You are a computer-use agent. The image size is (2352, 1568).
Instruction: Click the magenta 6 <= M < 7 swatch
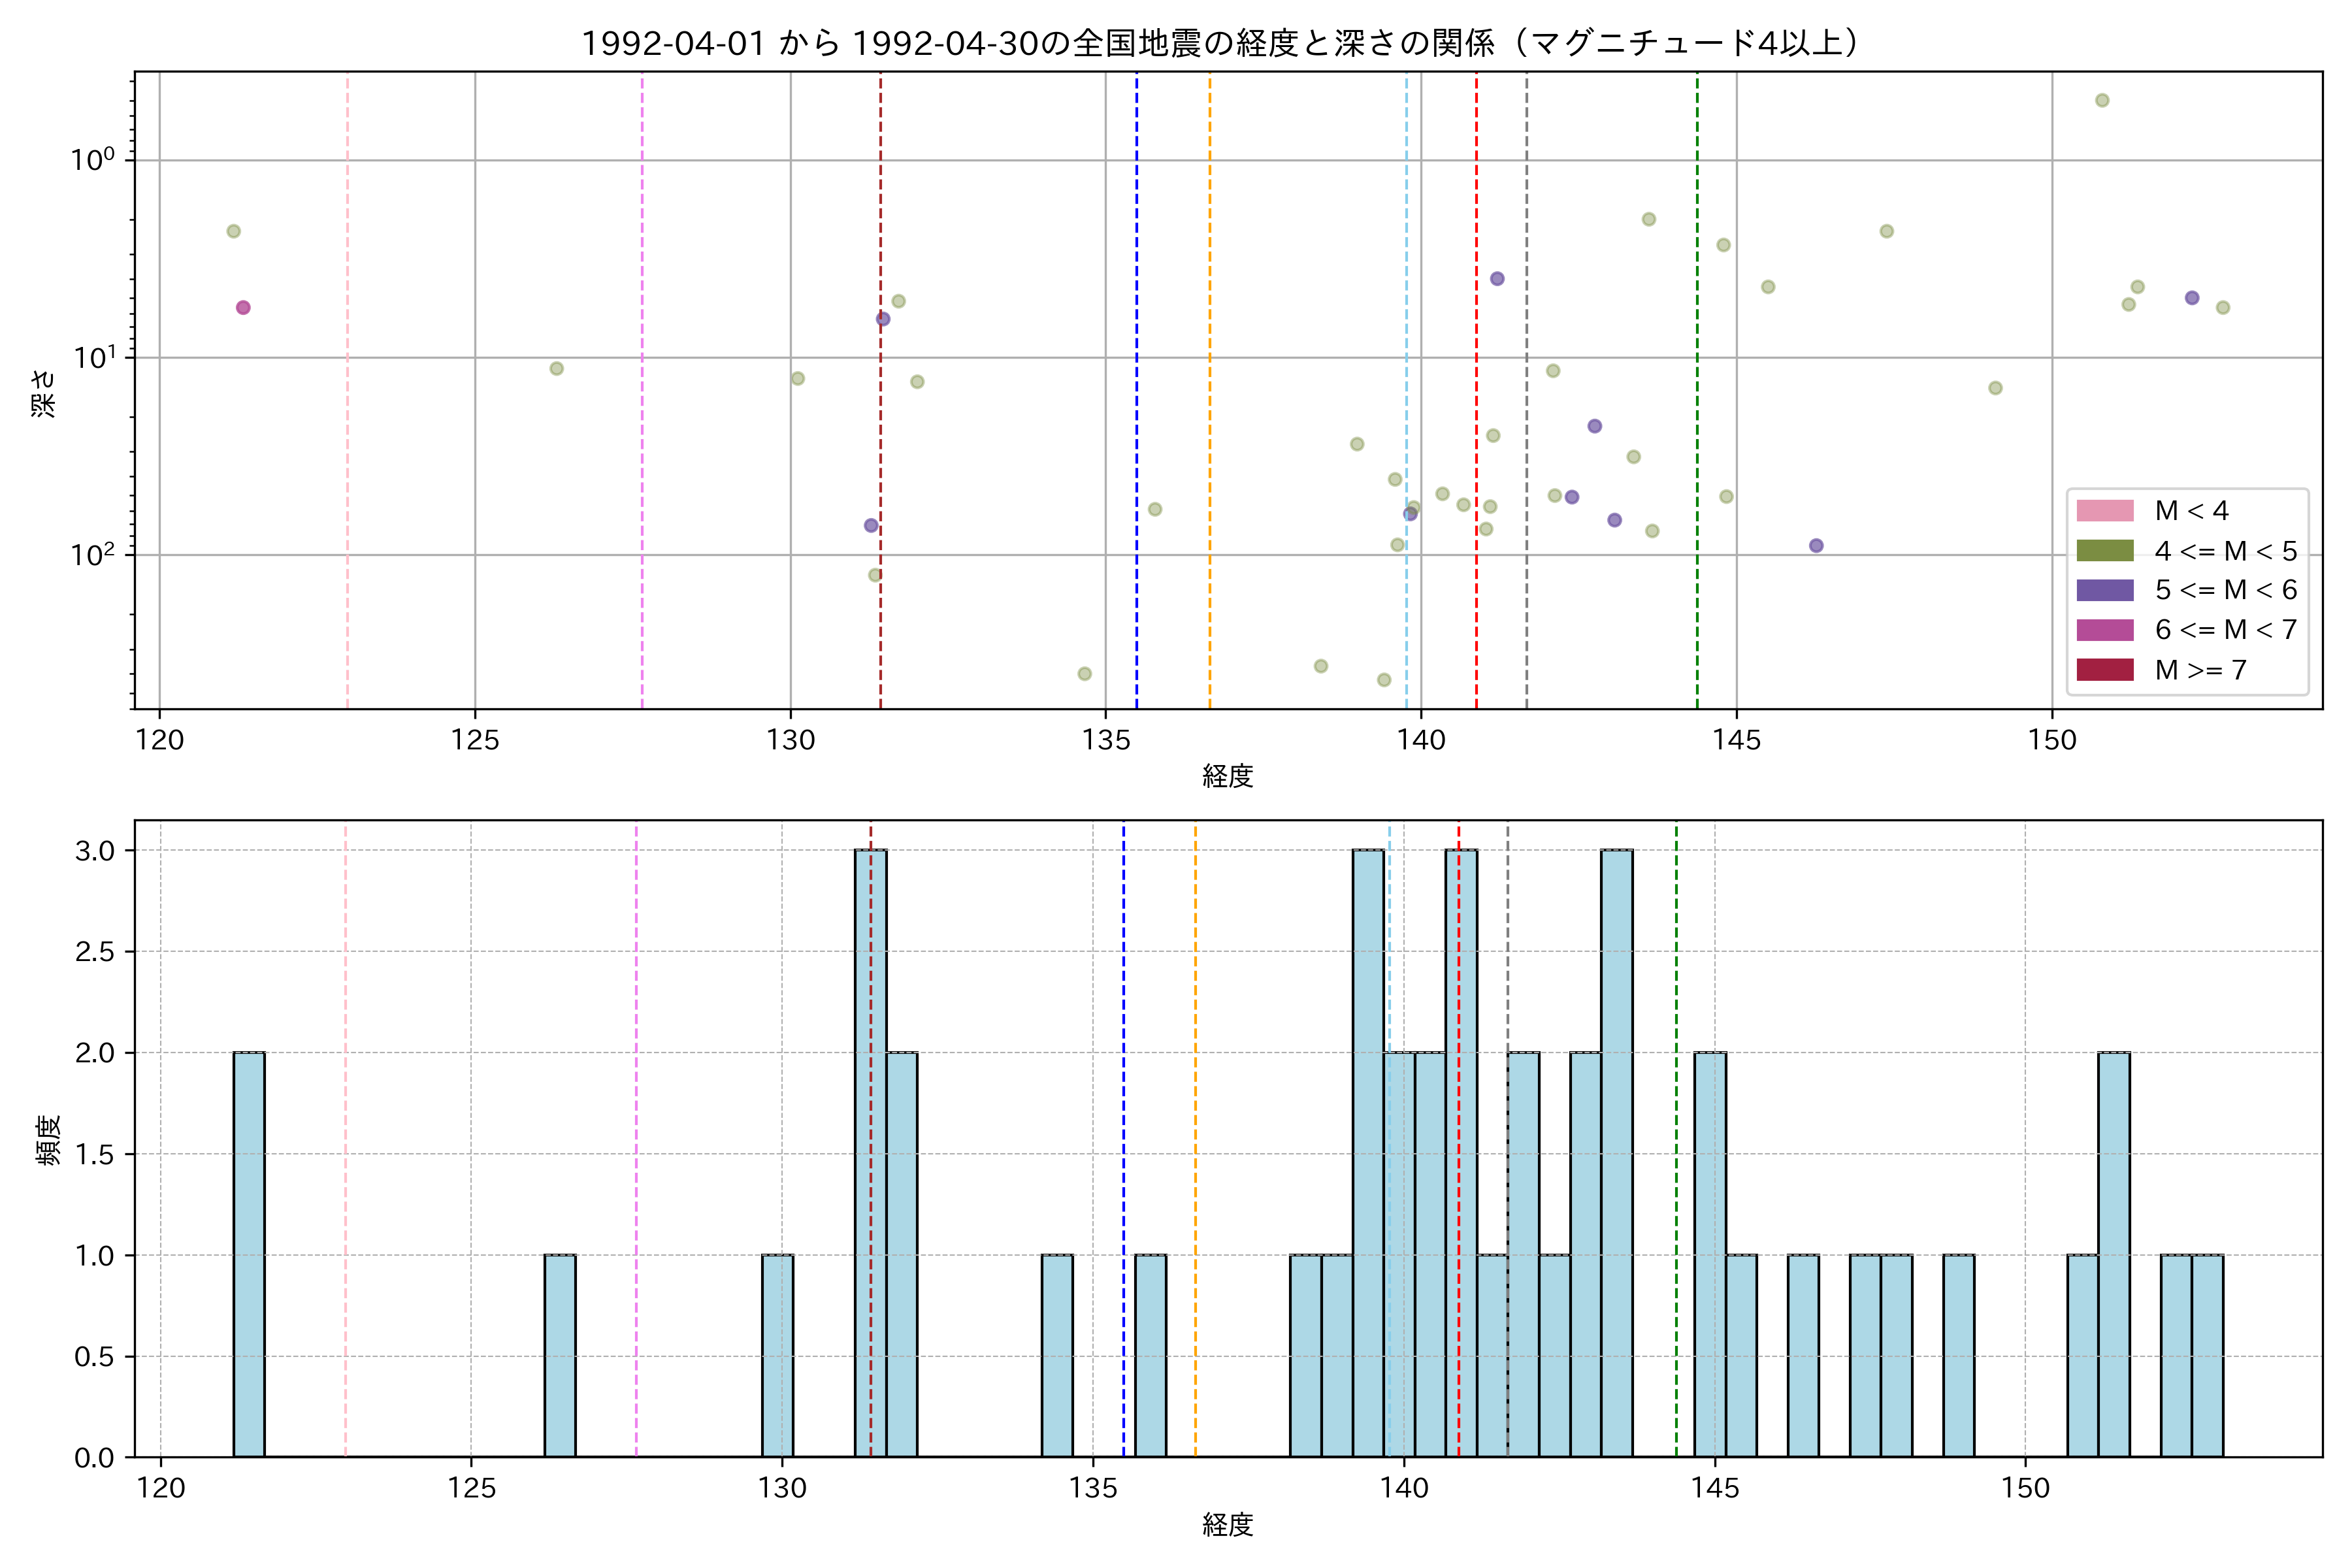[x=2104, y=630]
